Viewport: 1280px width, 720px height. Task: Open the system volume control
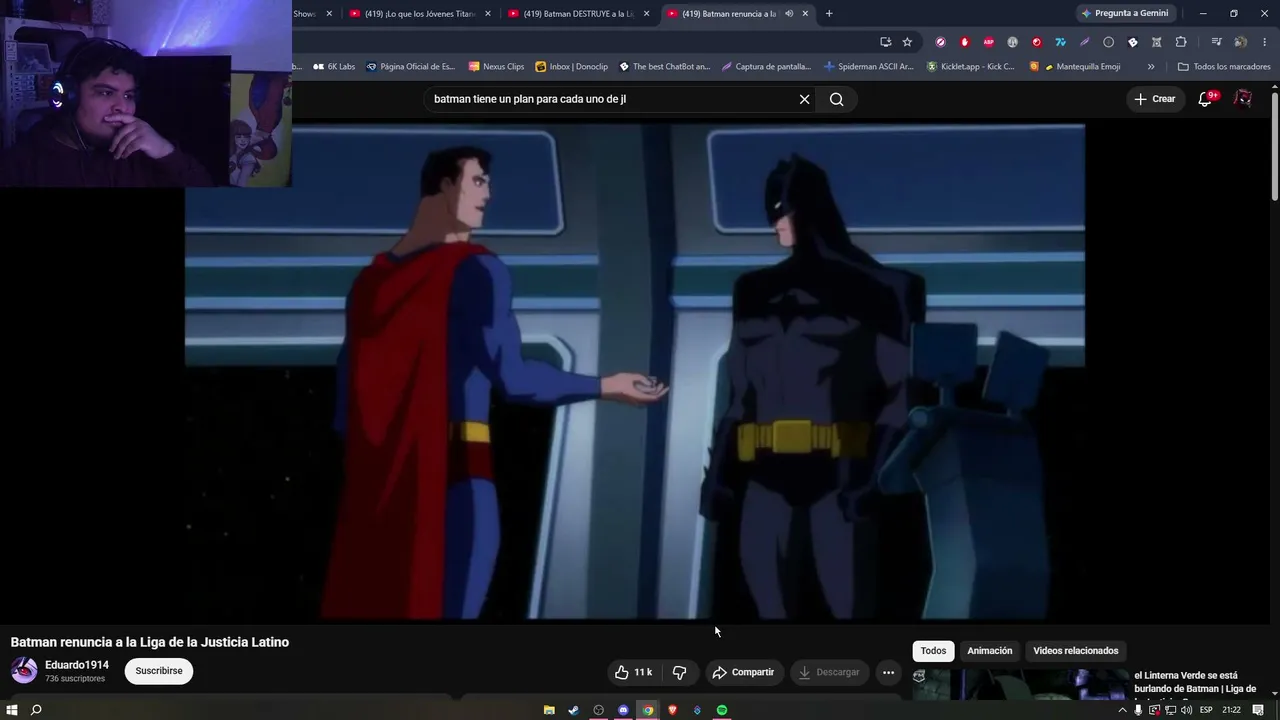[x=1186, y=710]
